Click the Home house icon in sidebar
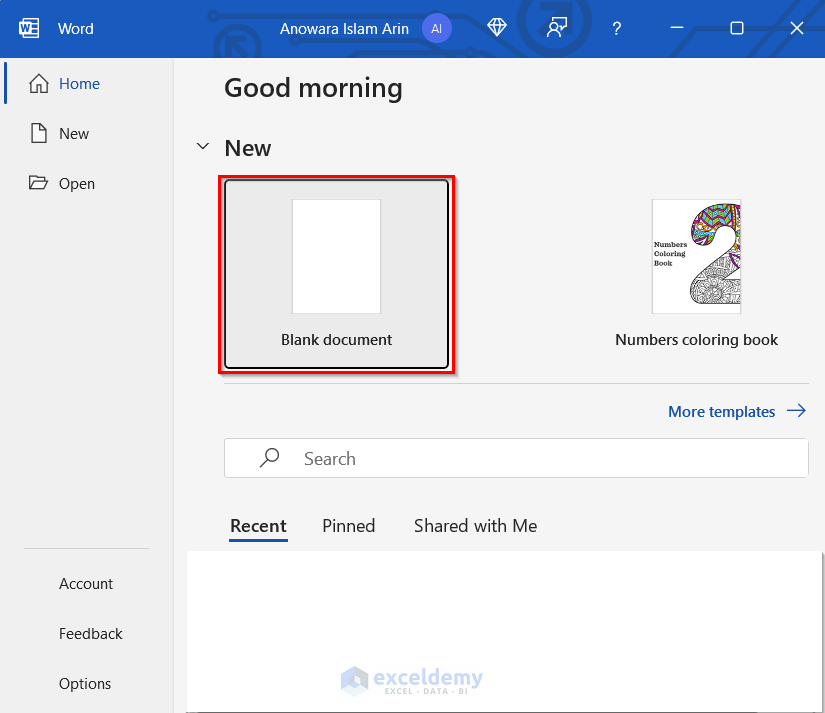This screenshot has height=713, width=825. pos(39,84)
